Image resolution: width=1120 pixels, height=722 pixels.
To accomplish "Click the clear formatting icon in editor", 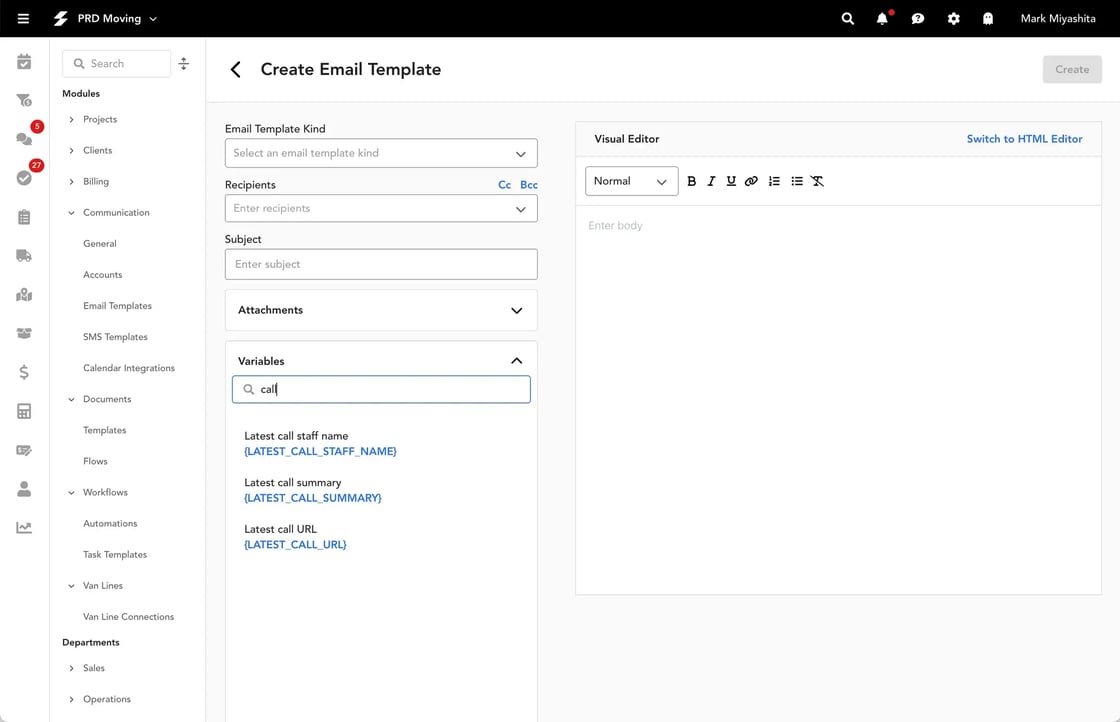I will click(x=817, y=181).
